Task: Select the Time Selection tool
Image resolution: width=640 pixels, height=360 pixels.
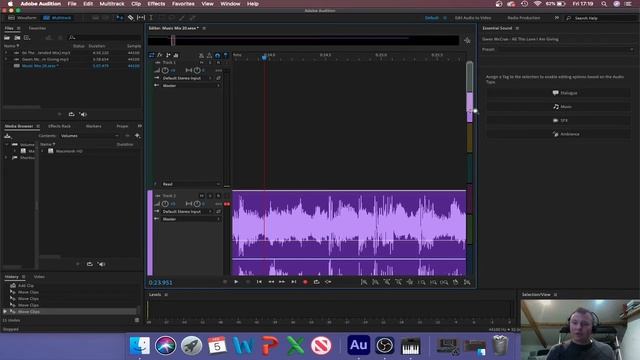Action: coord(151,18)
